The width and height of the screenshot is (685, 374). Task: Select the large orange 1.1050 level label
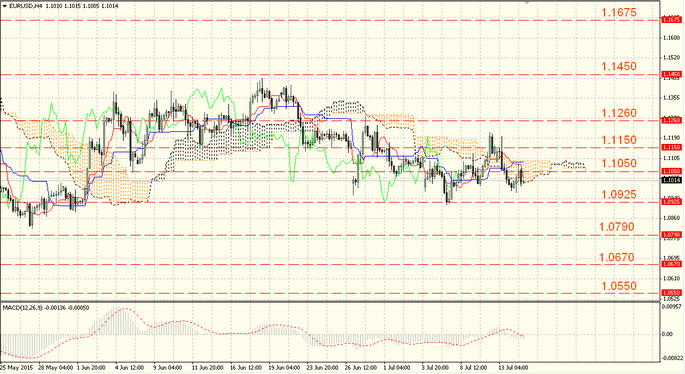[619, 163]
